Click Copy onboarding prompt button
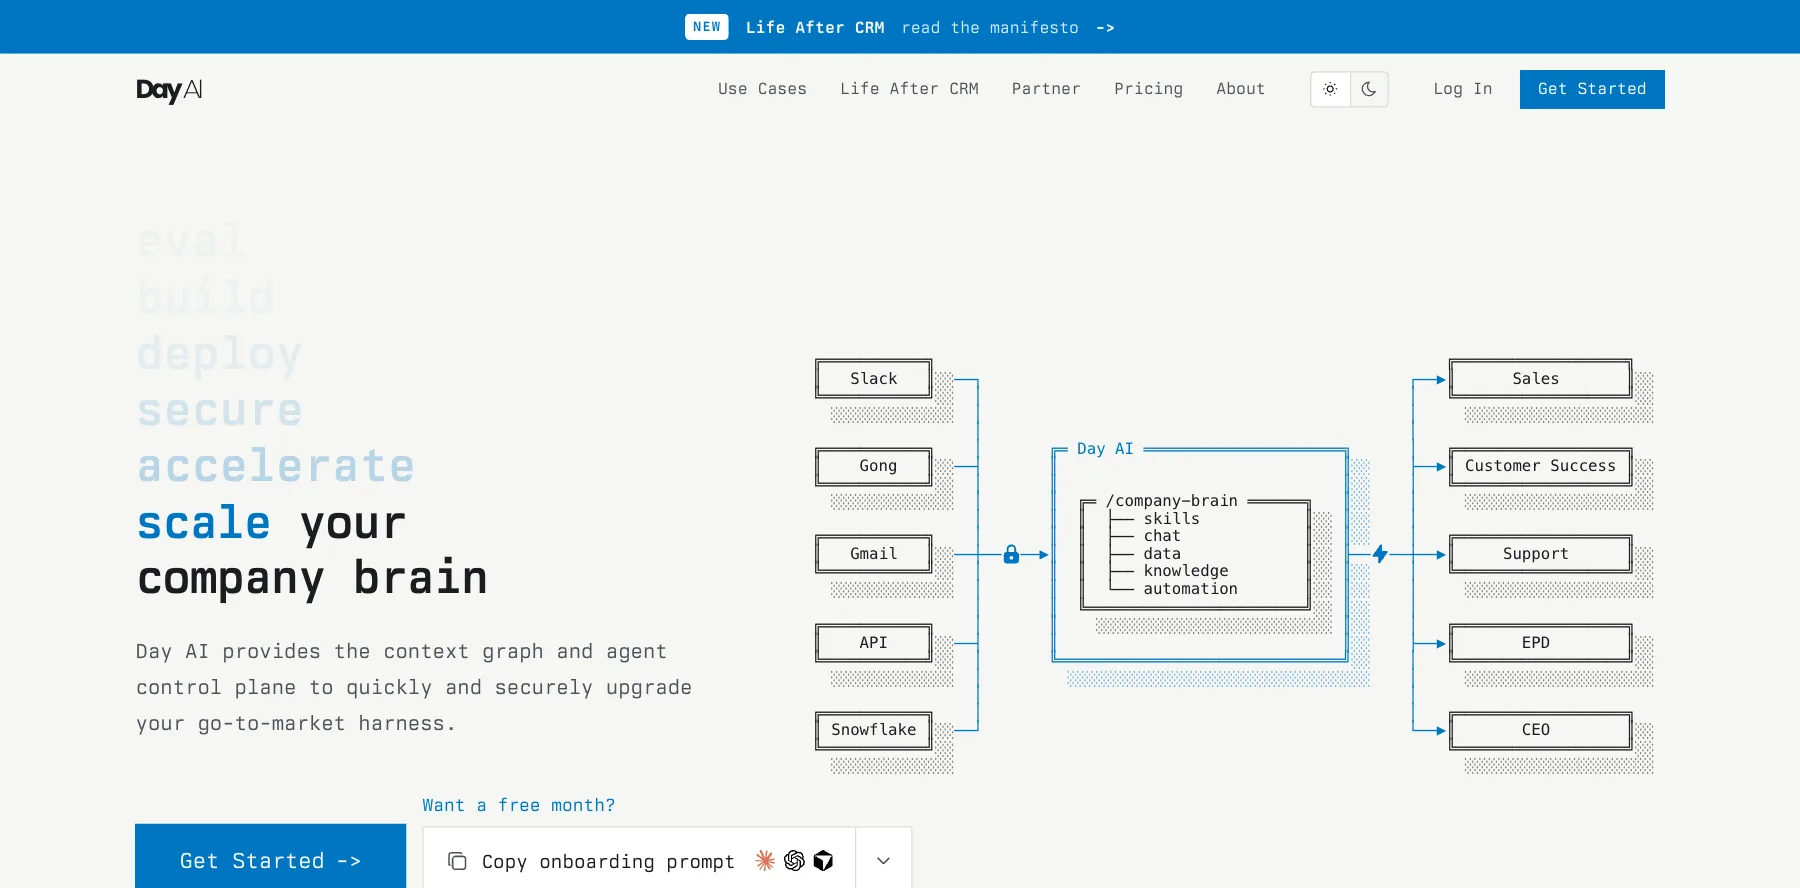1800x888 pixels. click(x=640, y=860)
